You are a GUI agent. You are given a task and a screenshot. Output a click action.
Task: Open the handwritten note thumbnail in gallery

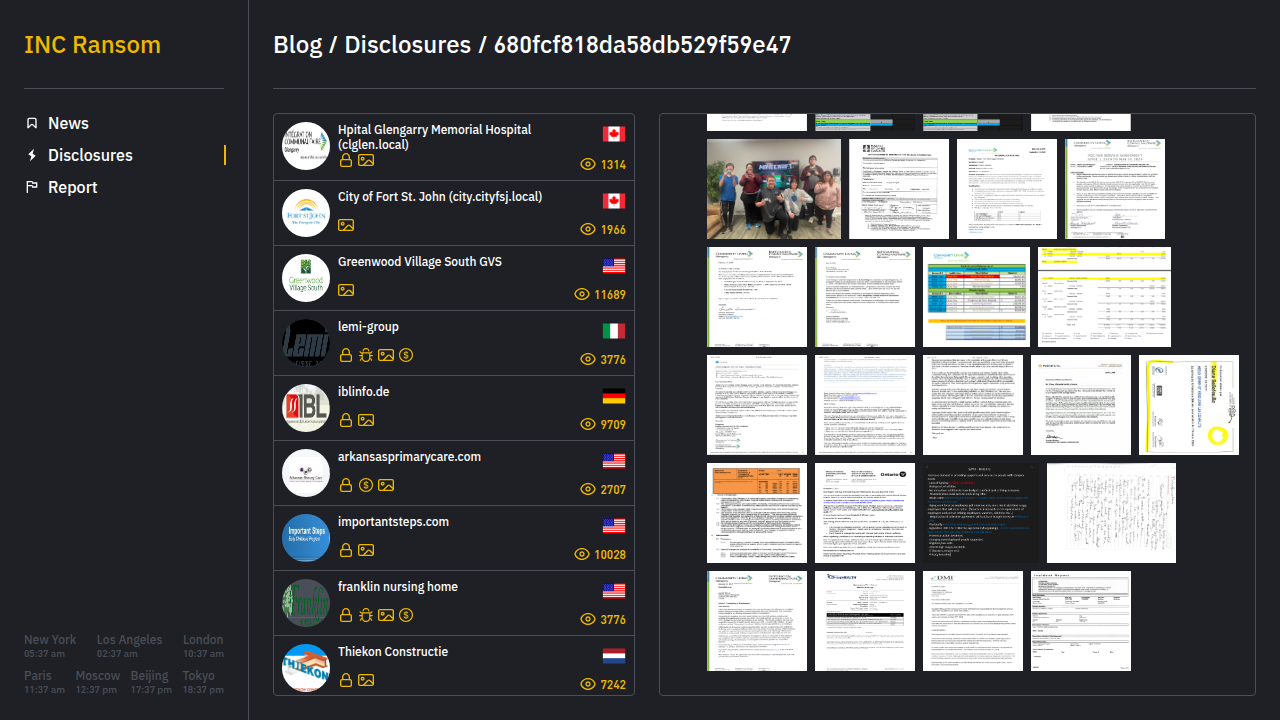pyautogui.click(x=1096, y=513)
